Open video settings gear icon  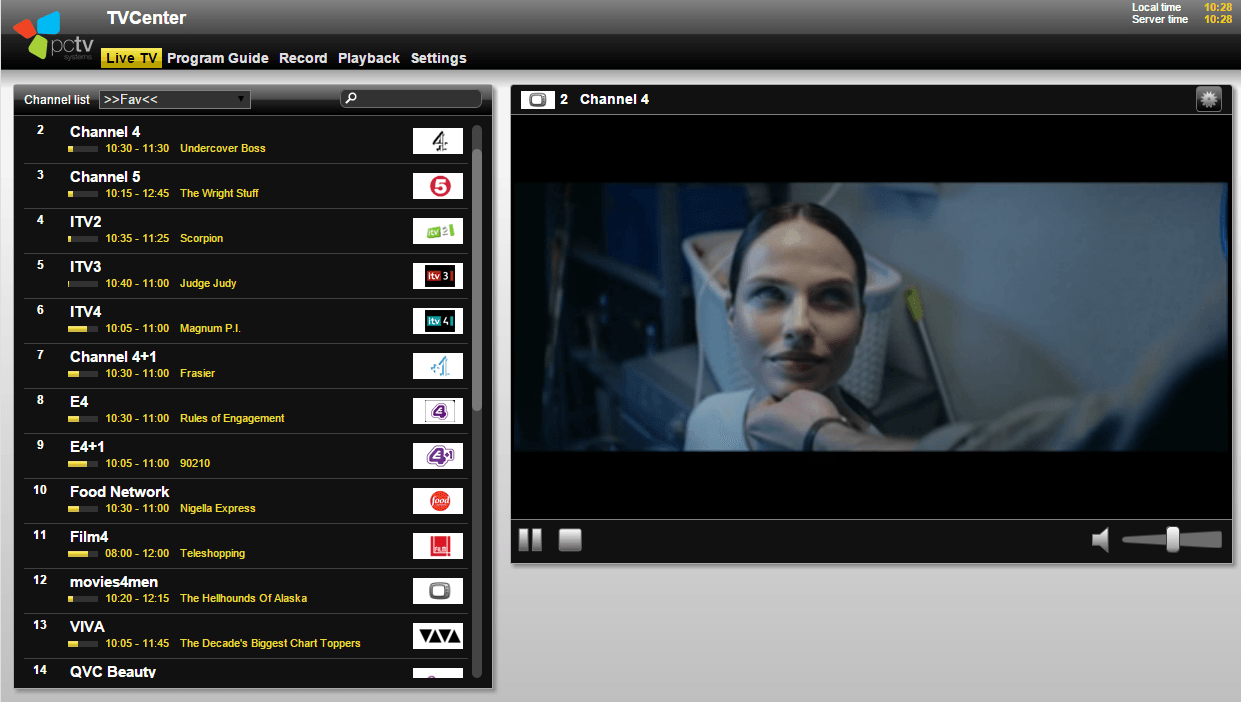click(x=1209, y=99)
